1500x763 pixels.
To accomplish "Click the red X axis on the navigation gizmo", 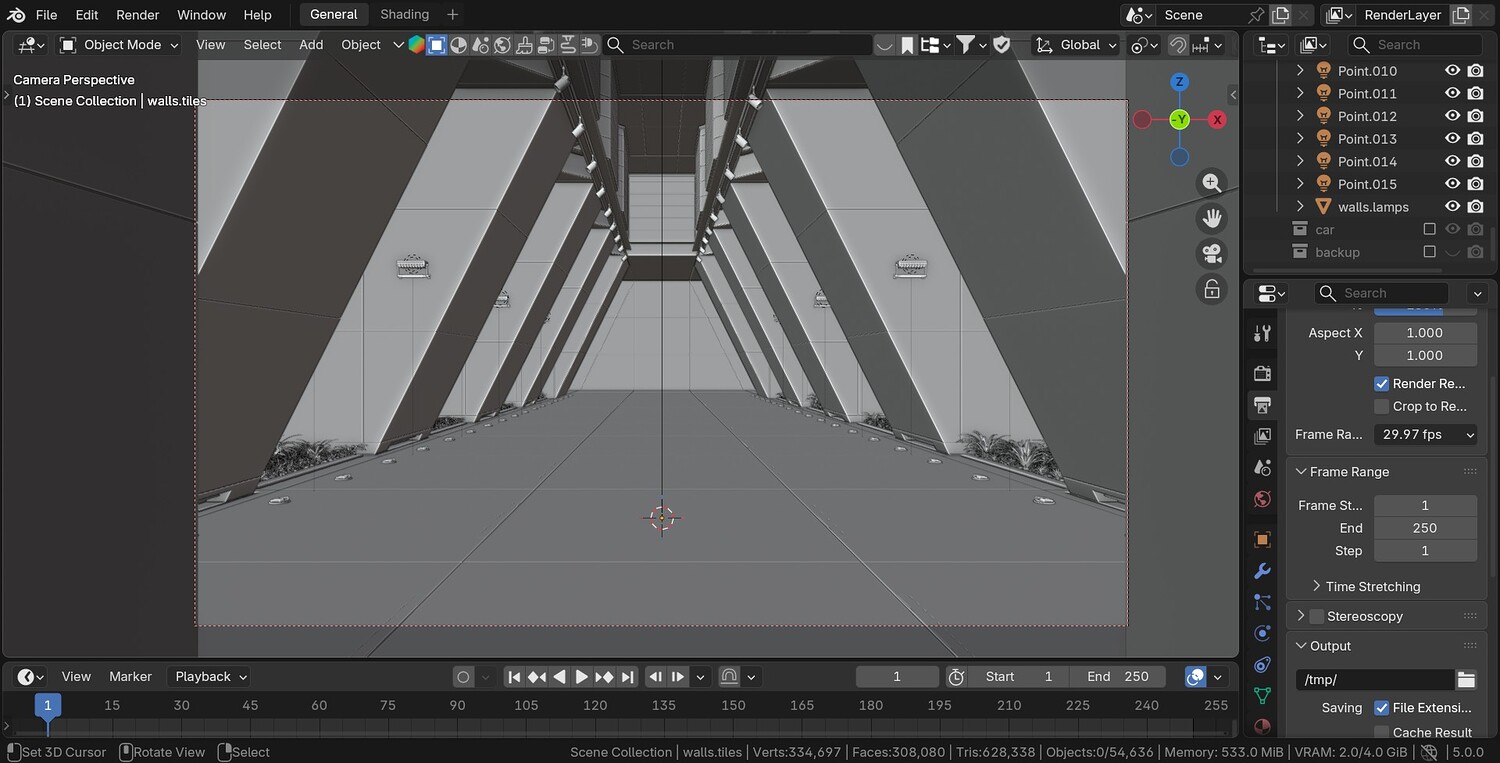I will (1217, 120).
